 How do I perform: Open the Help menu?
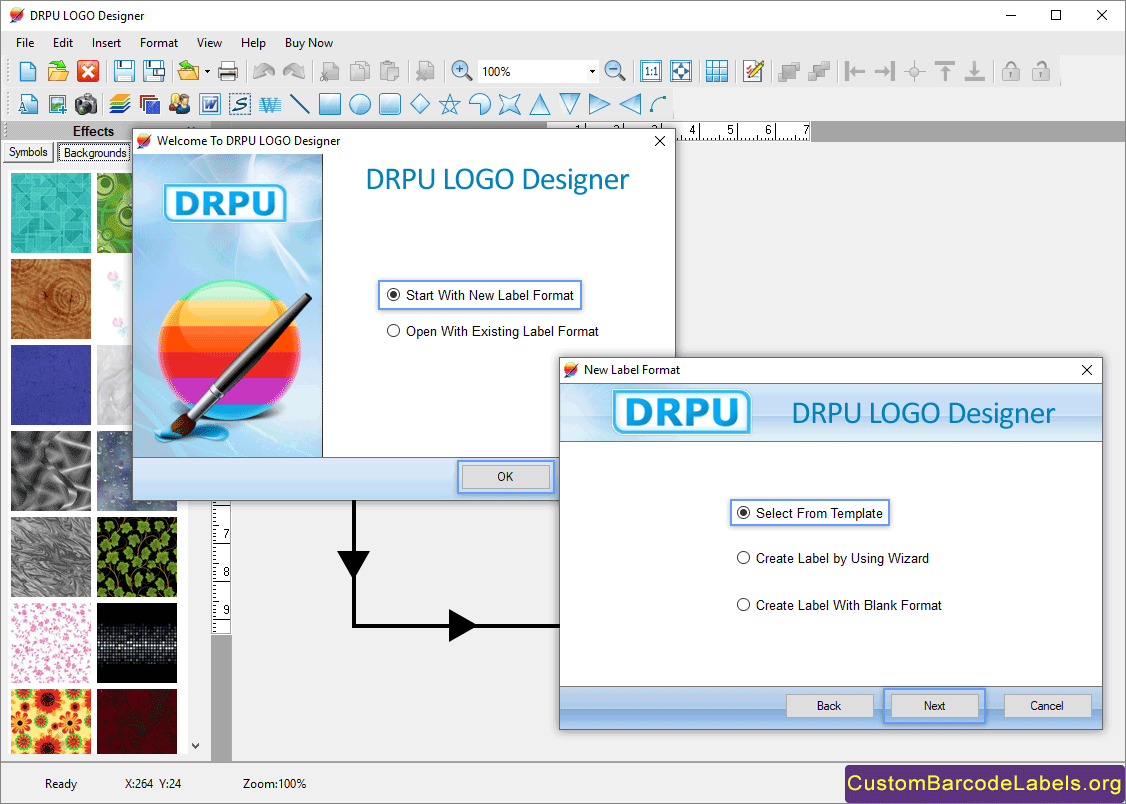click(253, 43)
